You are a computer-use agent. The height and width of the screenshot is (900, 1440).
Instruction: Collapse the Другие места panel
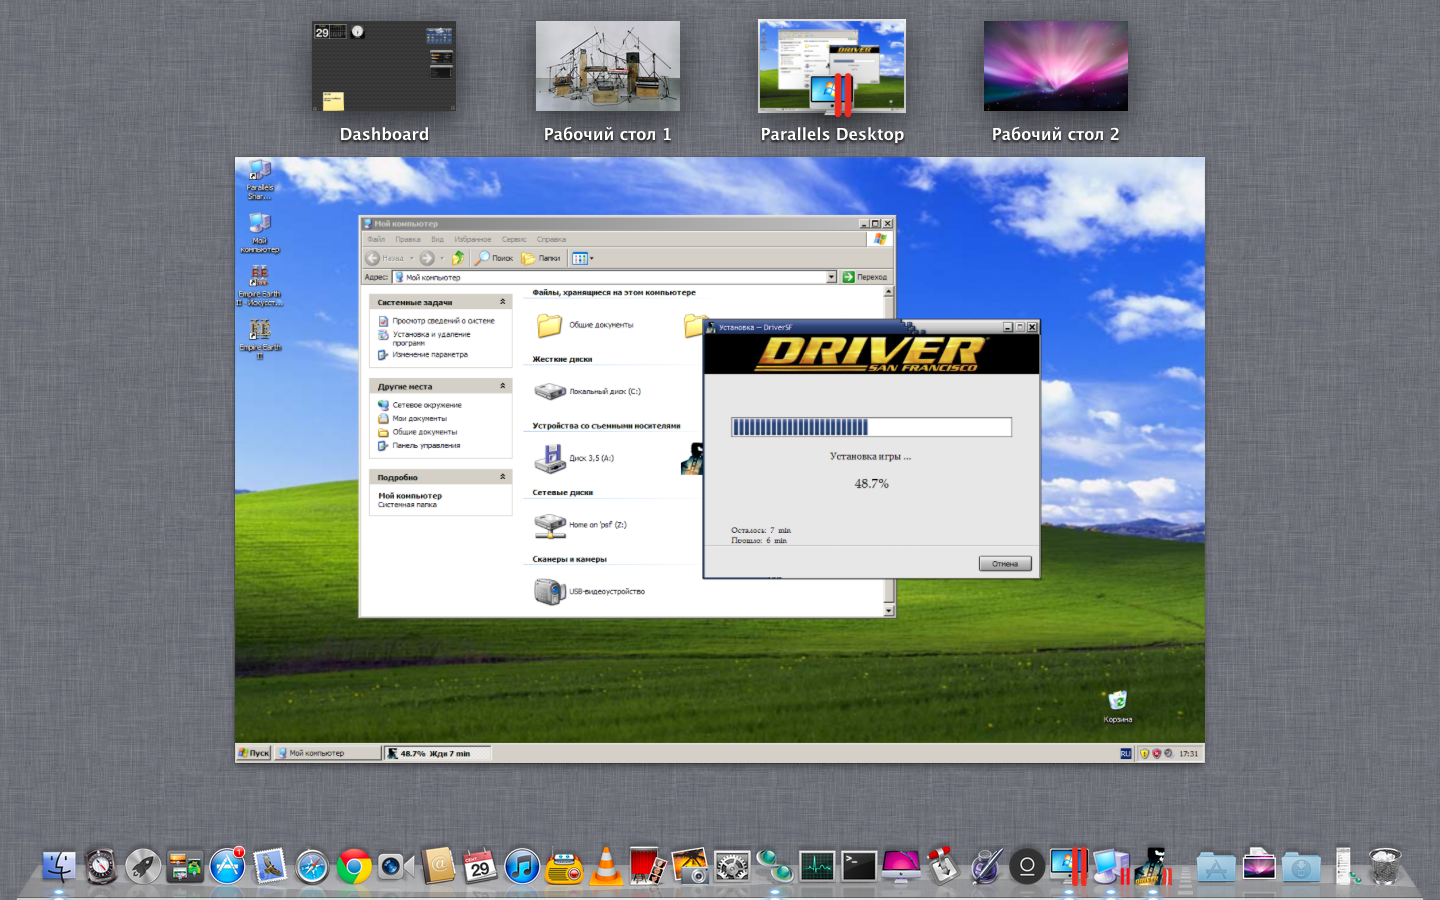pos(502,386)
